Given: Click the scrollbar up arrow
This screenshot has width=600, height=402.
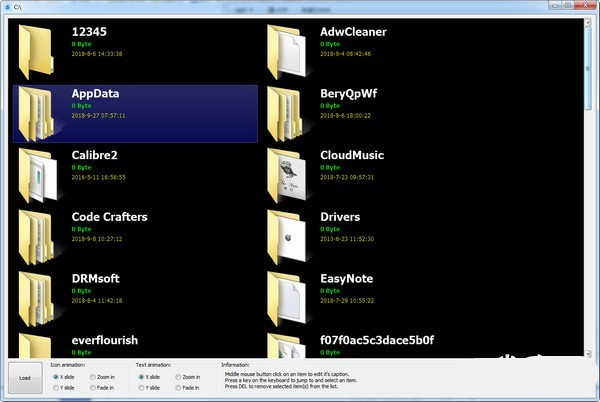Looking at the screenshot, I should (x=588, y=23).
